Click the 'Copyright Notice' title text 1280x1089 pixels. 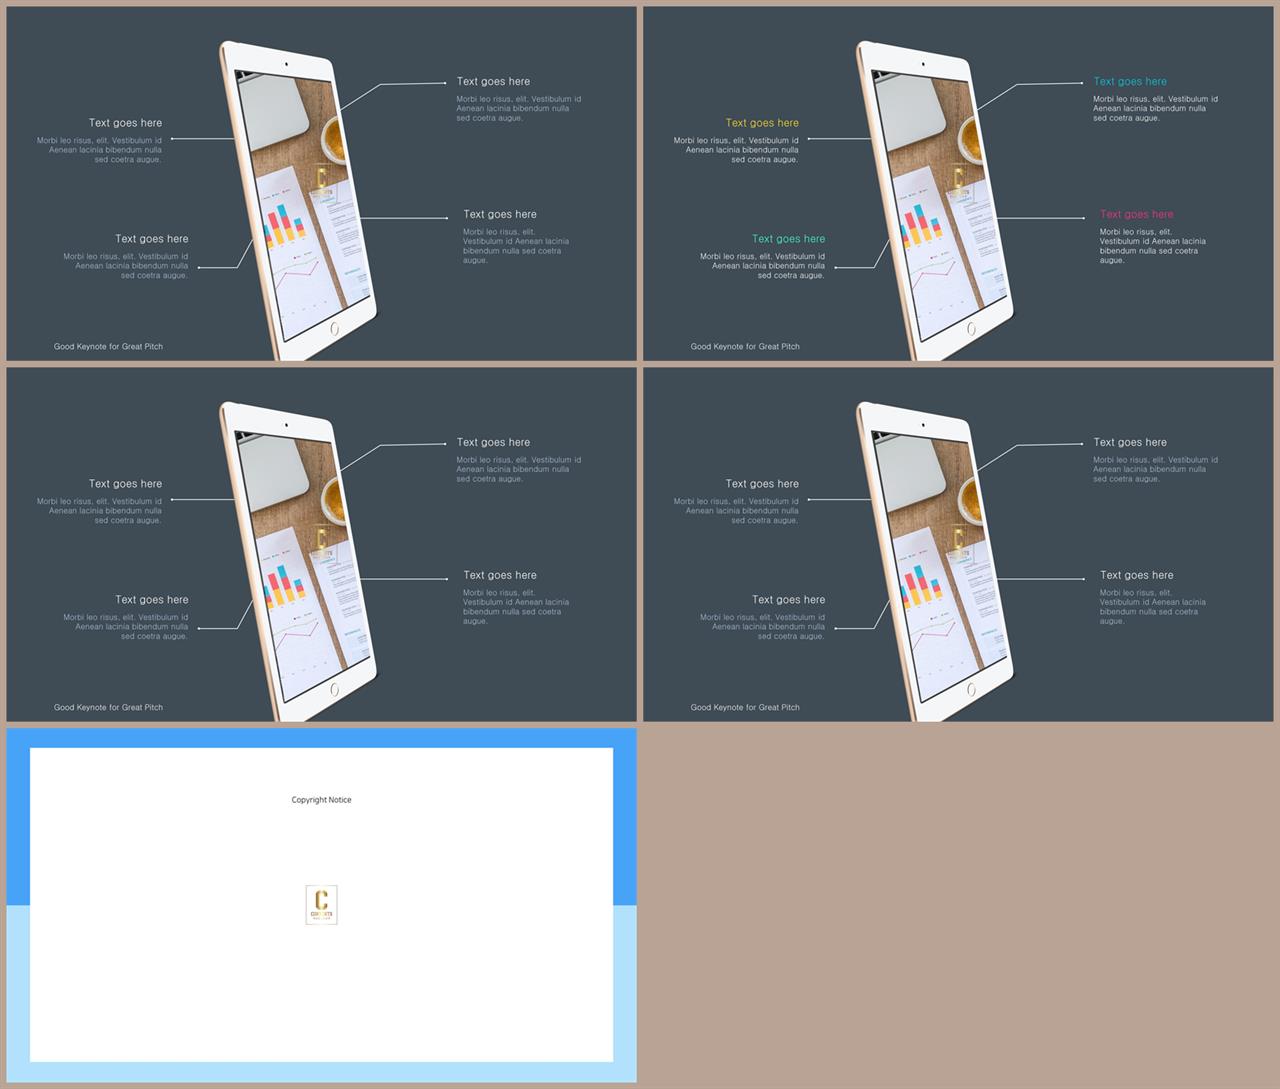pyautogui.click(x=321, y=800)
